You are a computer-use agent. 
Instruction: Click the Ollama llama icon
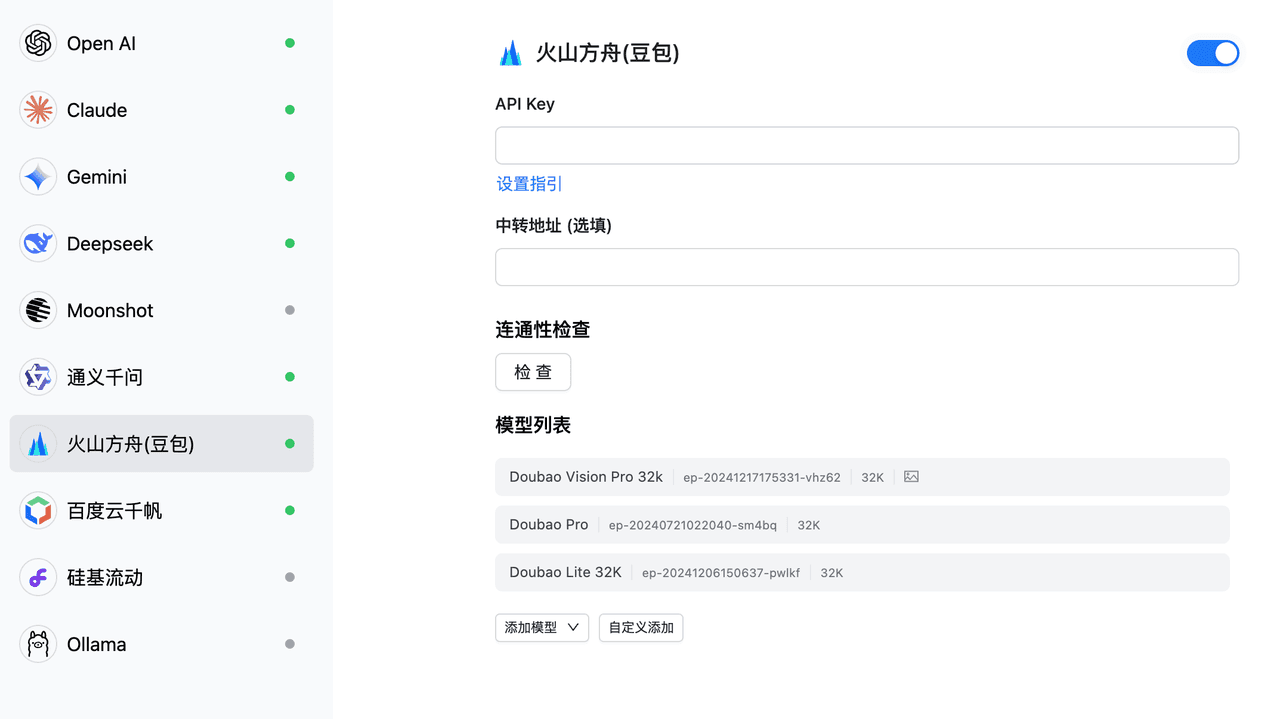pyautogui.click(x=38, y=644)
